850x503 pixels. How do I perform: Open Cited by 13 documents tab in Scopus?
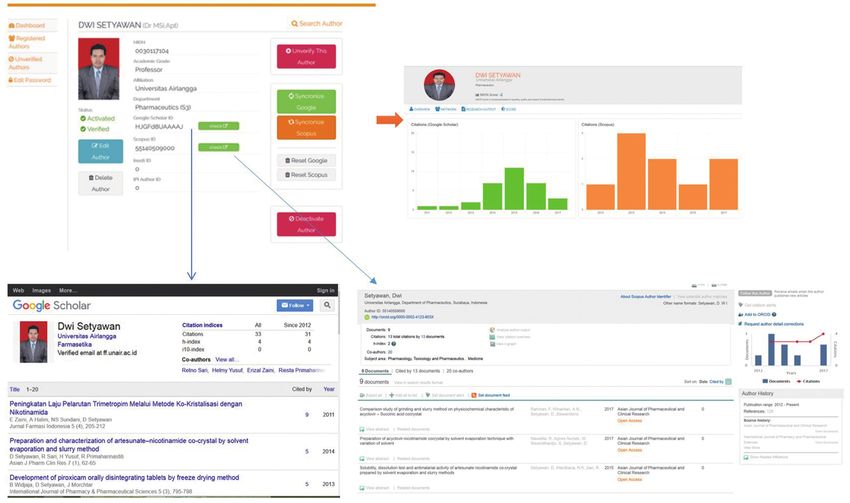pyautogui.click(x=417, y=371)
